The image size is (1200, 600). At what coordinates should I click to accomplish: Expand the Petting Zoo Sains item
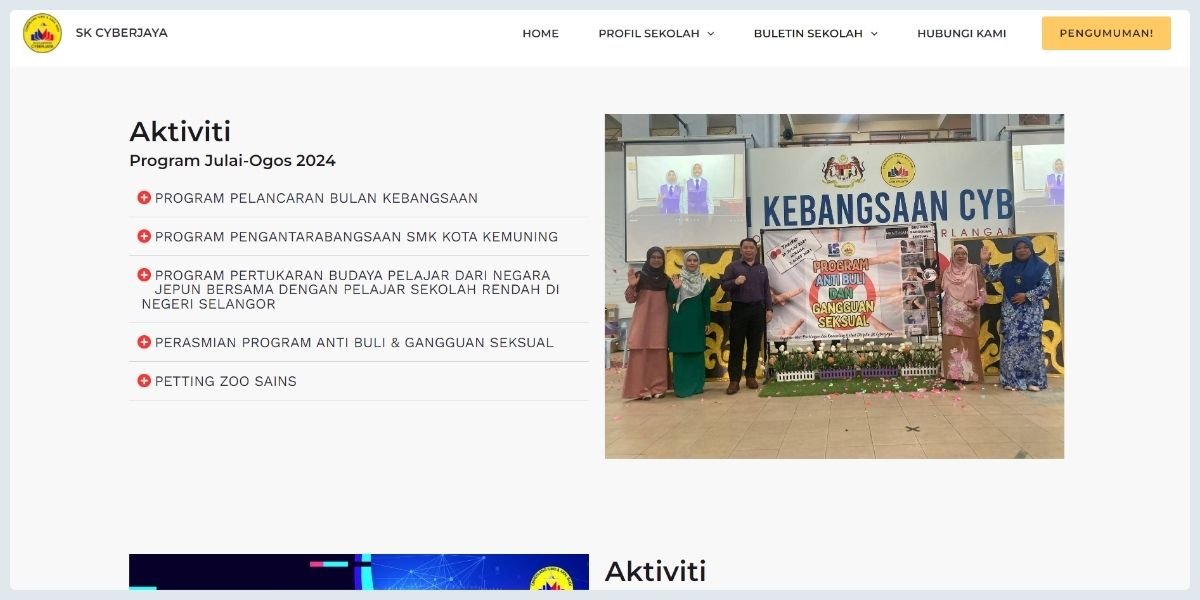point(226,381)
